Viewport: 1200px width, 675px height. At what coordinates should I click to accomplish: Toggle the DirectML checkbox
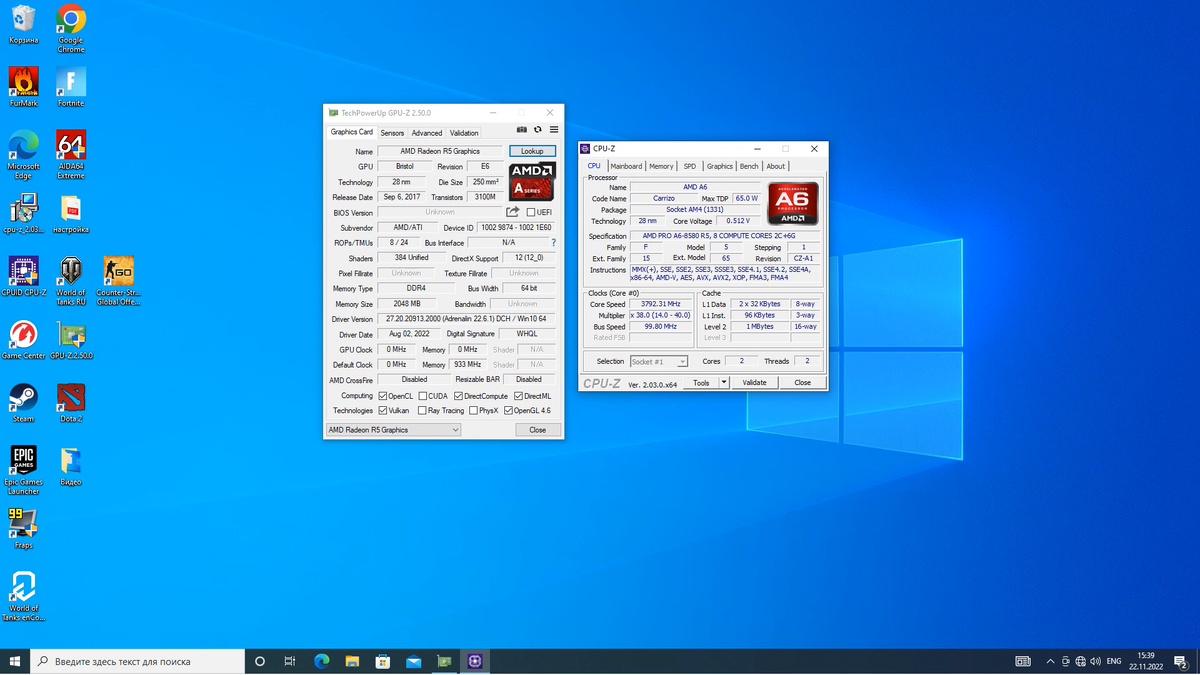(517, 396)
